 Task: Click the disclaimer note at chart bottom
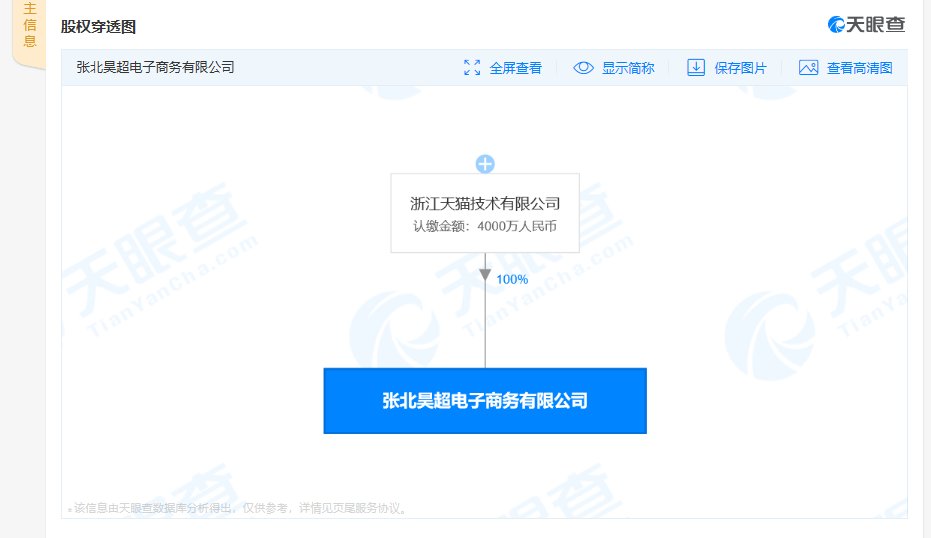tap(240, 509)
